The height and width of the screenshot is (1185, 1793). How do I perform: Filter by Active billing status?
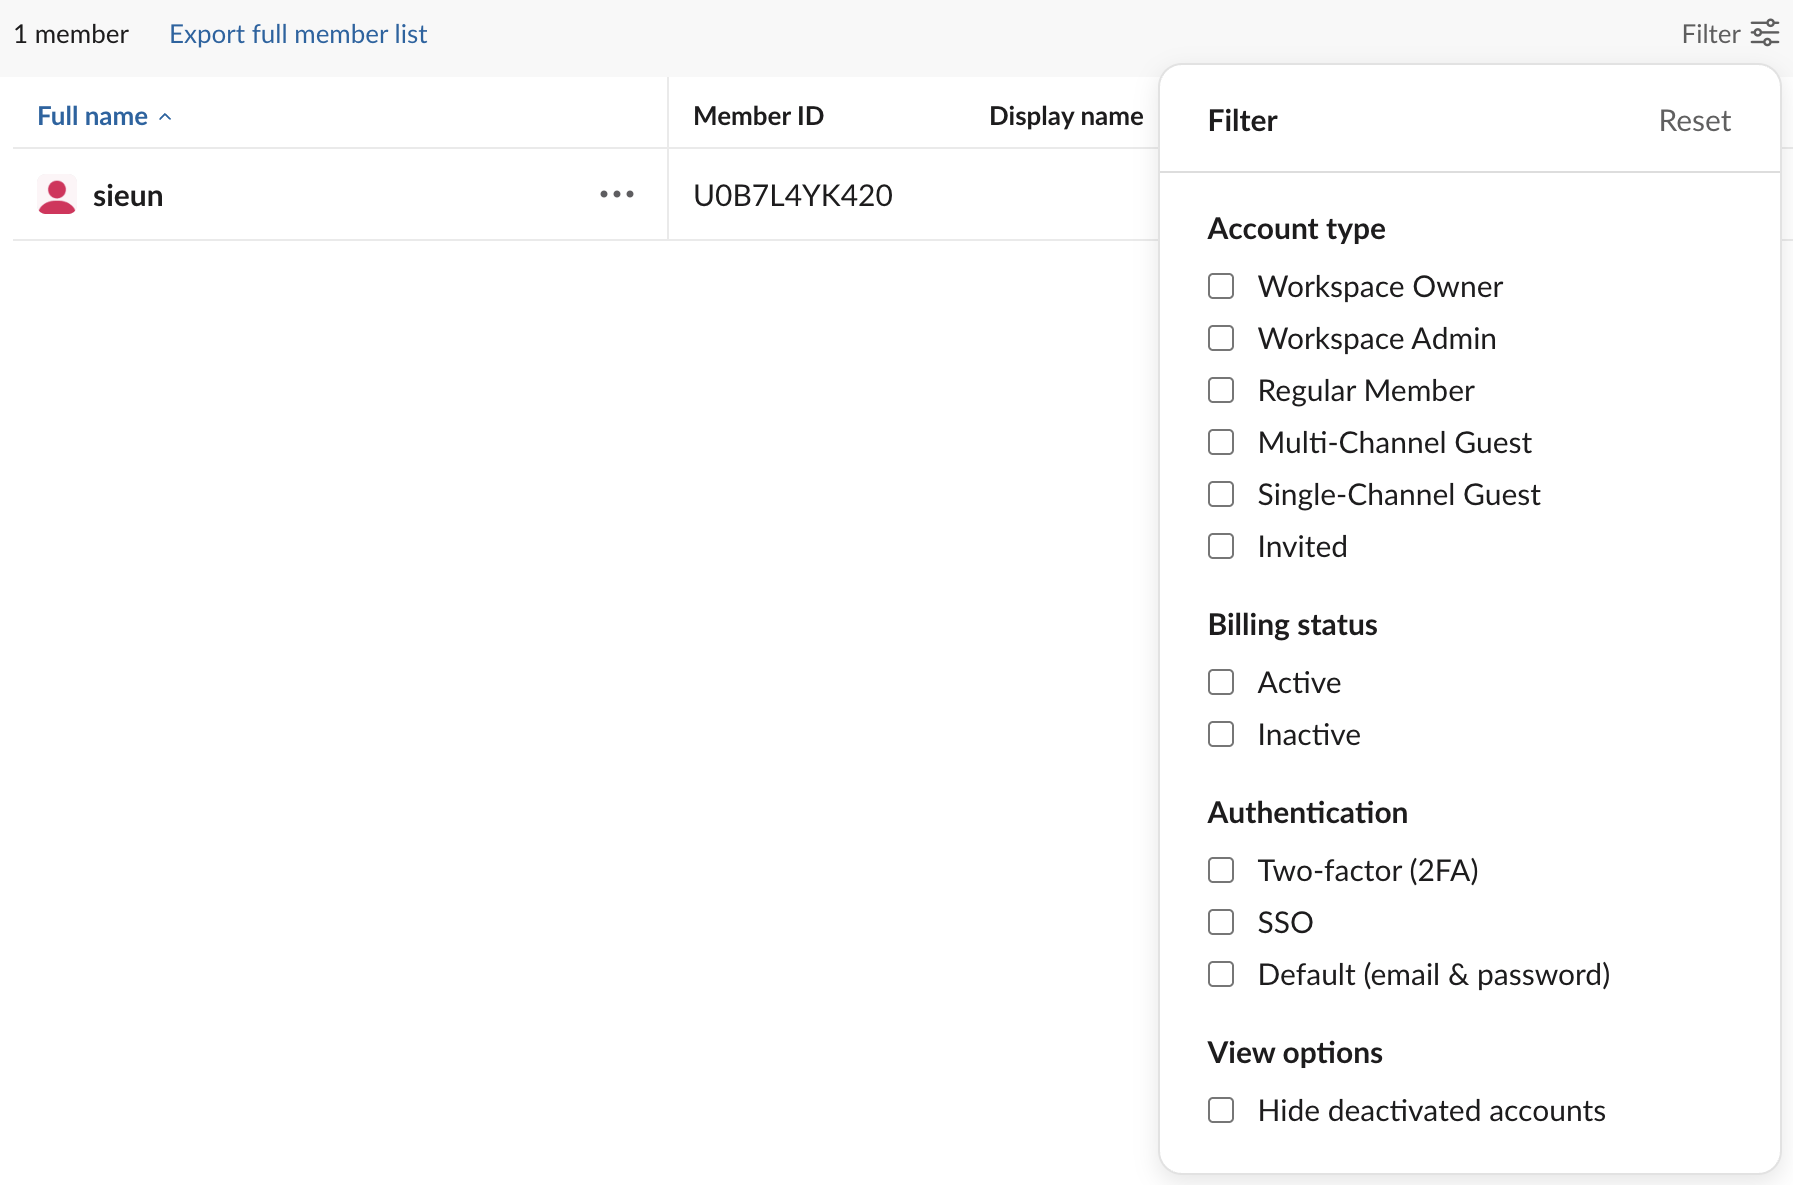1221,682
